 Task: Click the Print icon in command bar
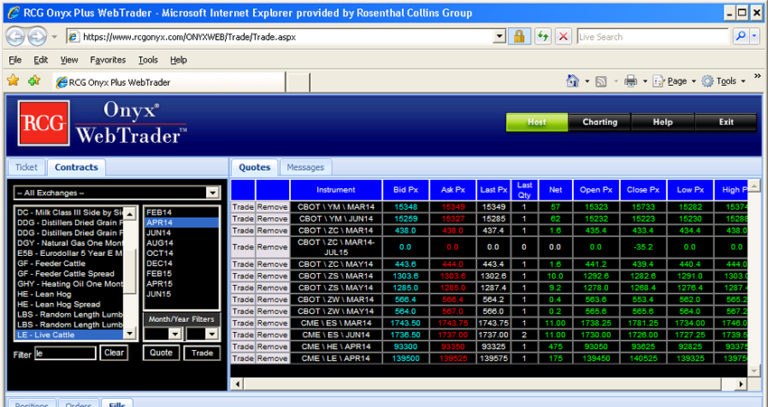[631, 81]
